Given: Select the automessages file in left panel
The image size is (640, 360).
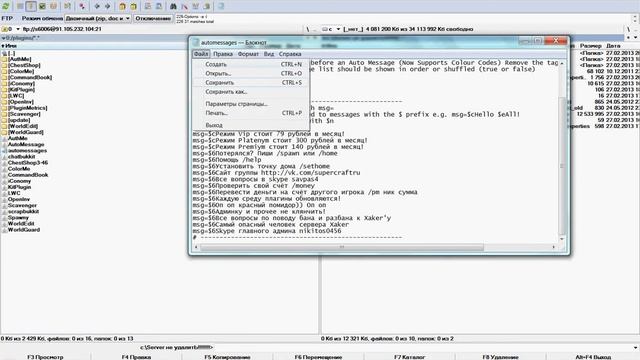Looking at the screenshot, I should click(x=27, y=151).
